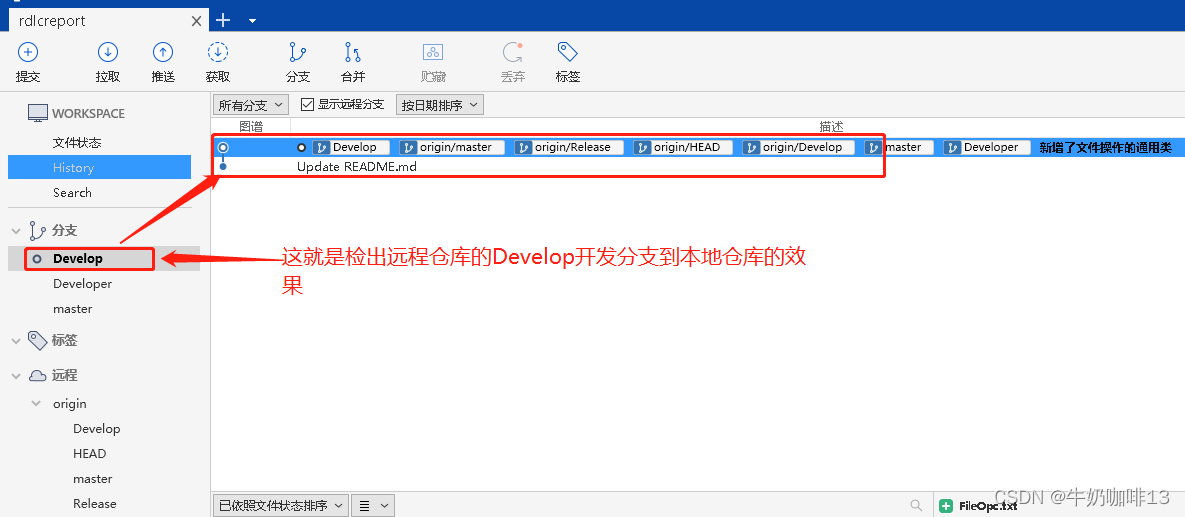1185x517 pixels.
Task: Click the Push (推送) toolbar icon
Action: pyautogui.click(x=163, y=52)
